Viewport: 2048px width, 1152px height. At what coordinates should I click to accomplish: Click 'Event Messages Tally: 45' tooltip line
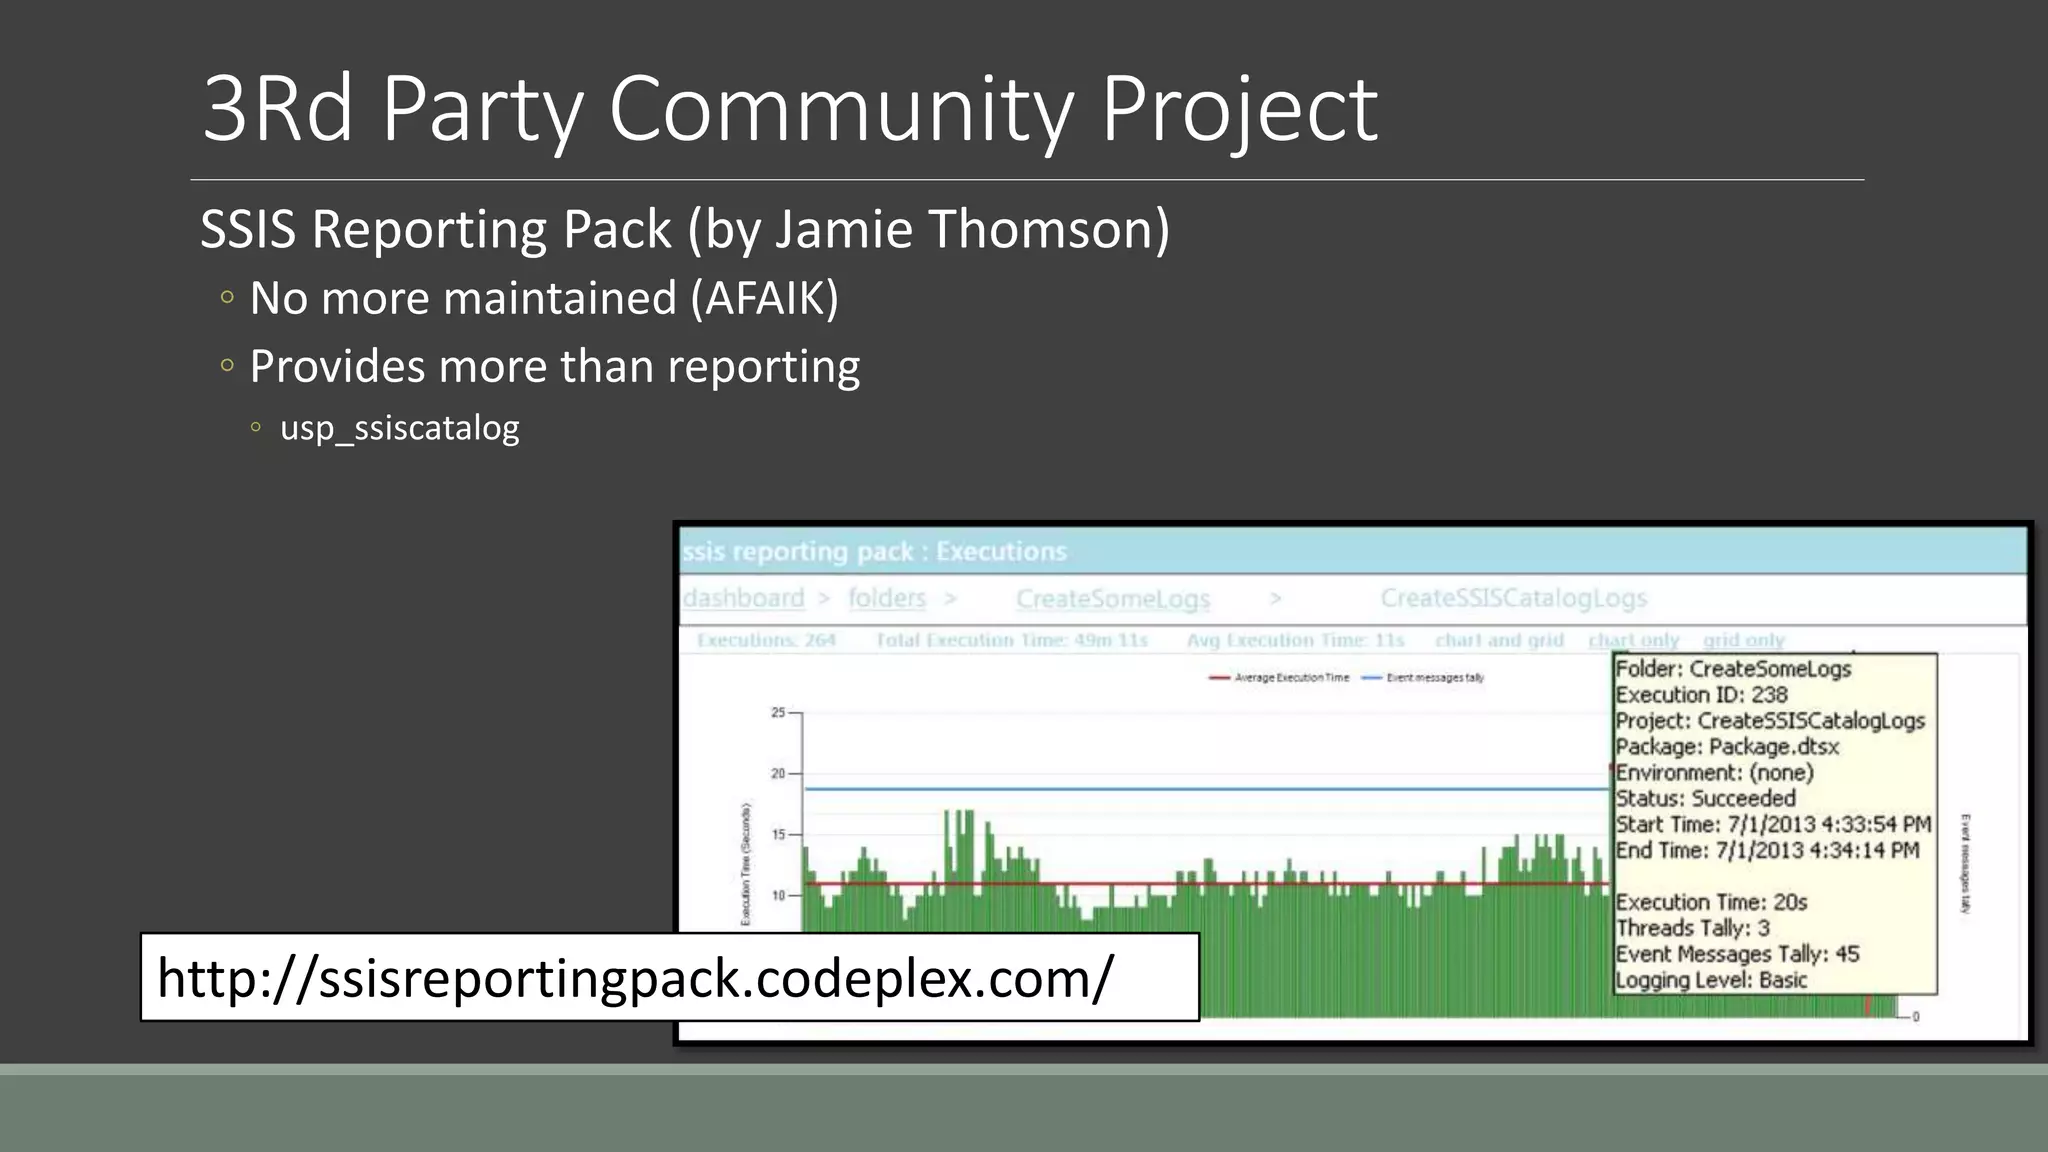point(1737,955)
